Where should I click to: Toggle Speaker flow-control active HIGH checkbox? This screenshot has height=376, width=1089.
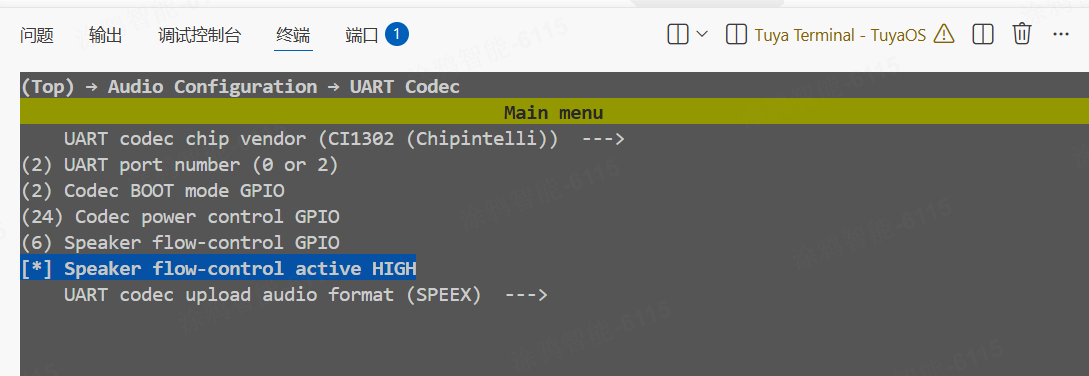coord(219,268)
